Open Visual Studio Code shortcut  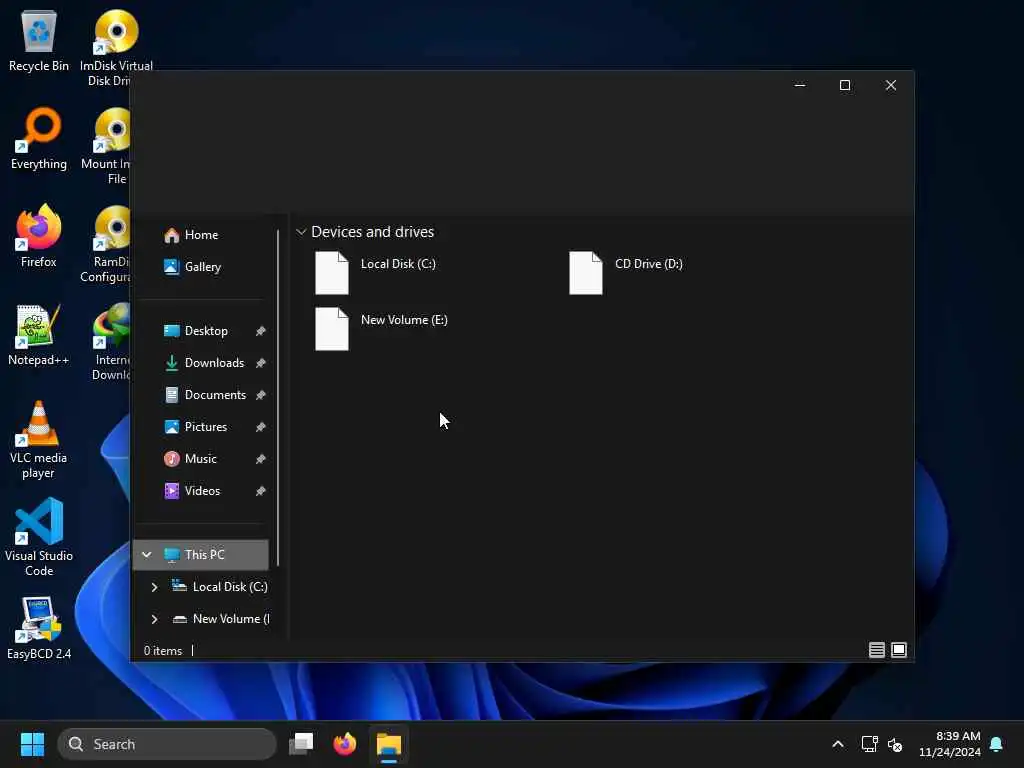tap(39, 537)
